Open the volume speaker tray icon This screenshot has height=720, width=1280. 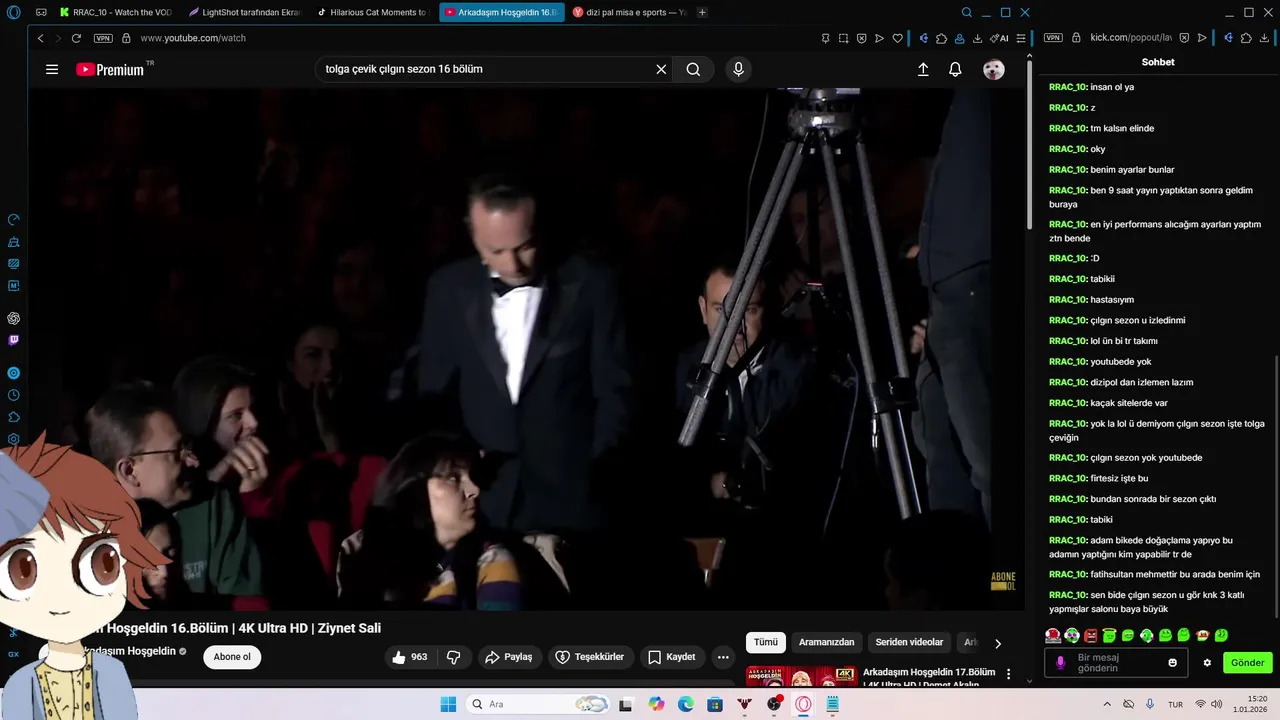pos(1219,704)
